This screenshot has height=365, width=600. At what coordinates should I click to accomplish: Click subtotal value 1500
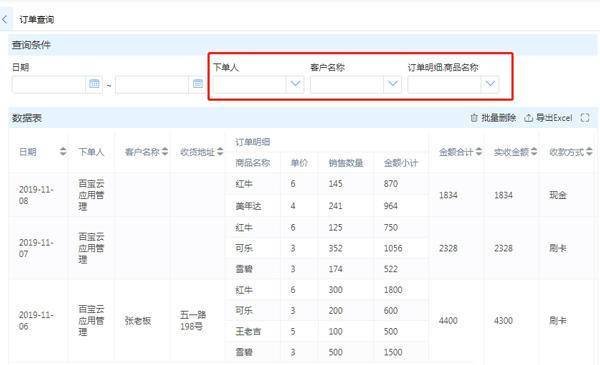pyautogui.click(x=393, y=352)
